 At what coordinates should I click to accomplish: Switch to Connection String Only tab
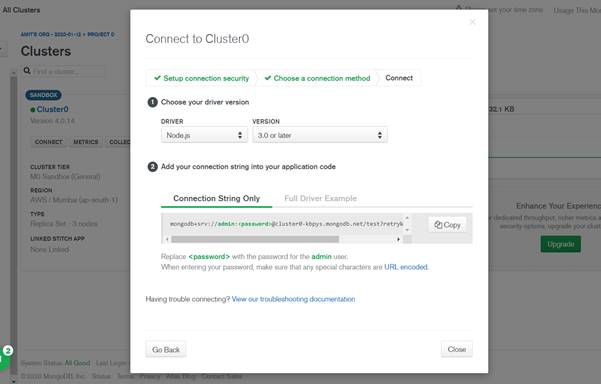point(217,198)
